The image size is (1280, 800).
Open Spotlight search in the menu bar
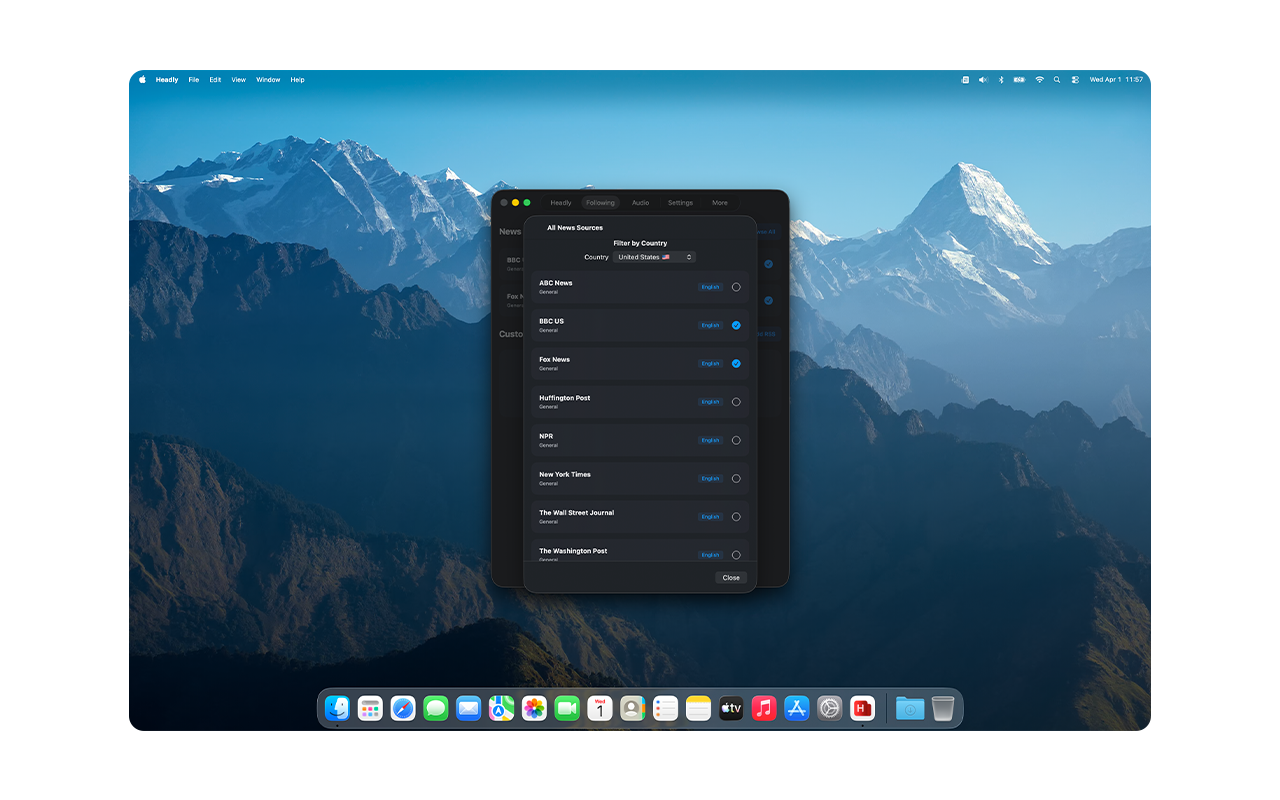point(1057,80)
